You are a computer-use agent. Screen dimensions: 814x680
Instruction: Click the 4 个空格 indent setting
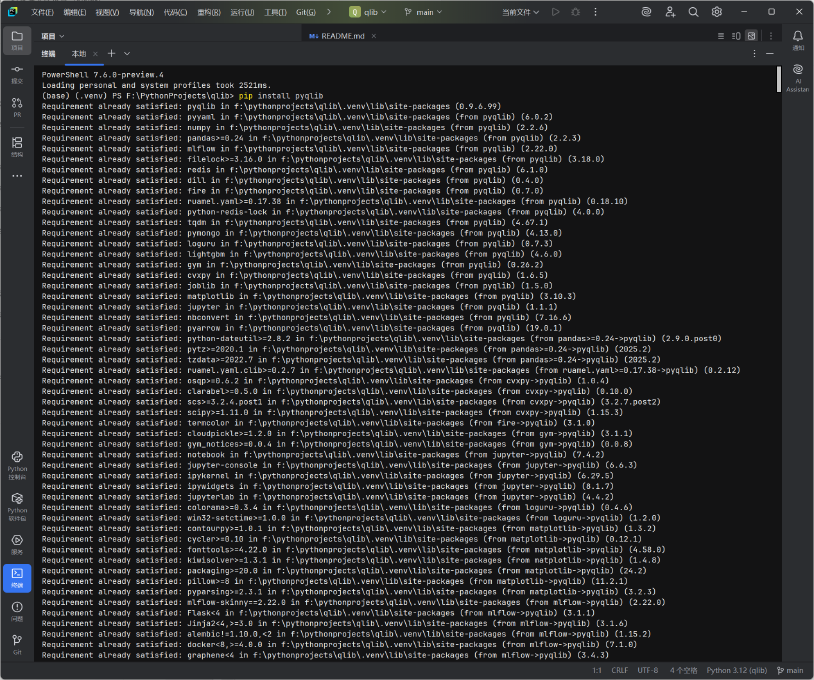(683, 671)
